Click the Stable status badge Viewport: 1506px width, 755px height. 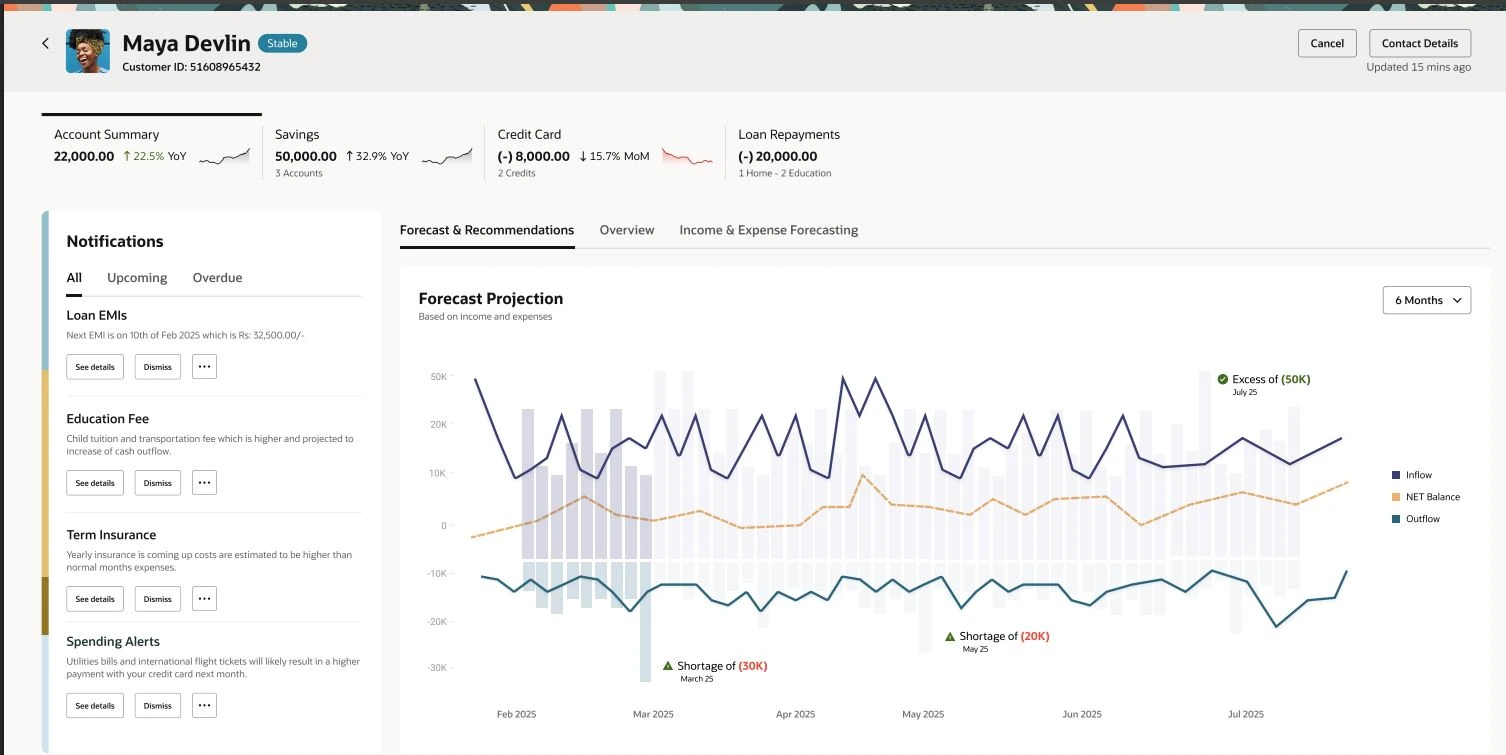point(282,43)
